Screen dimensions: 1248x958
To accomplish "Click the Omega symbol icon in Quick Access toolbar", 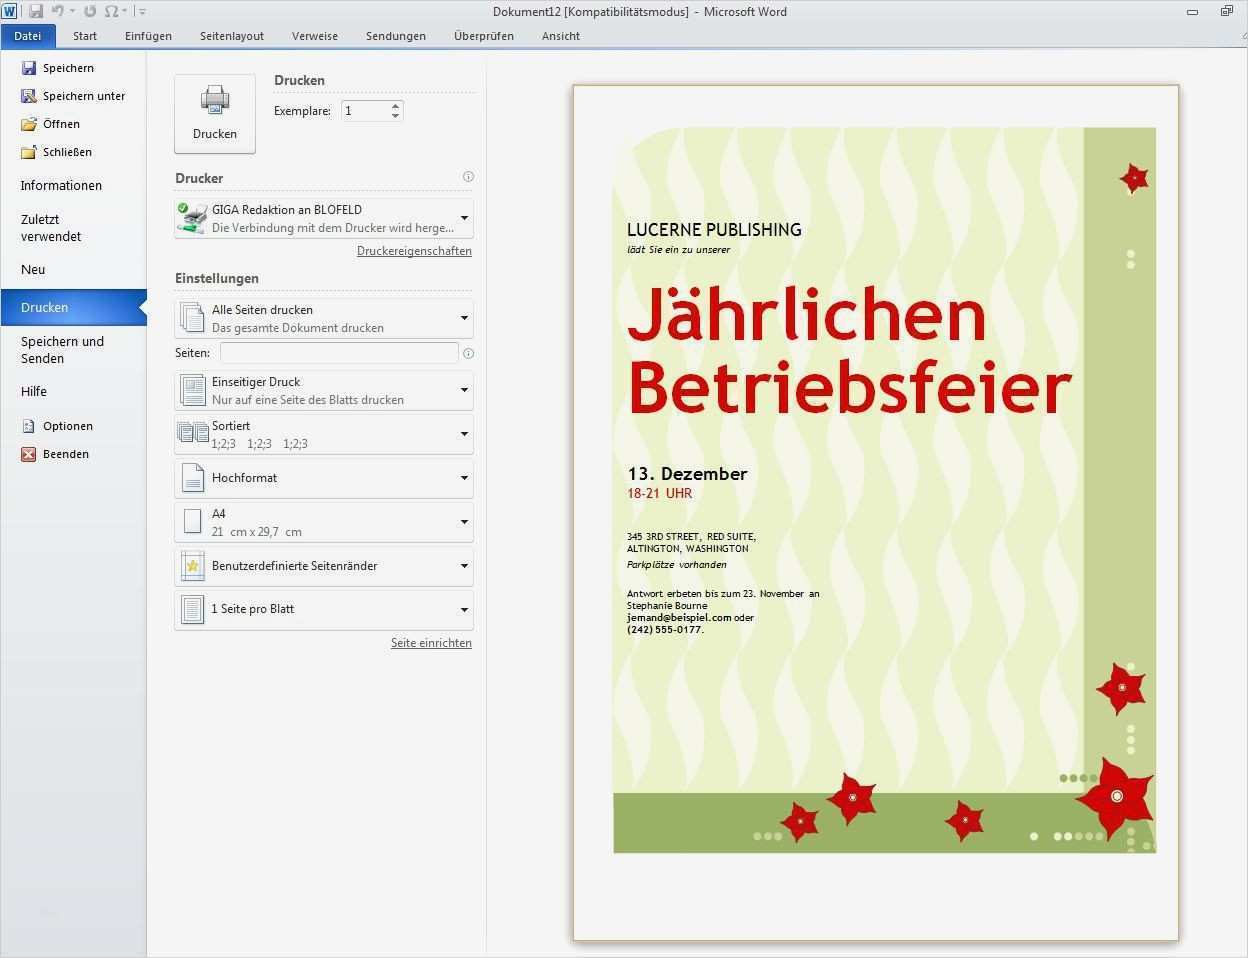I will coord(110,11).
